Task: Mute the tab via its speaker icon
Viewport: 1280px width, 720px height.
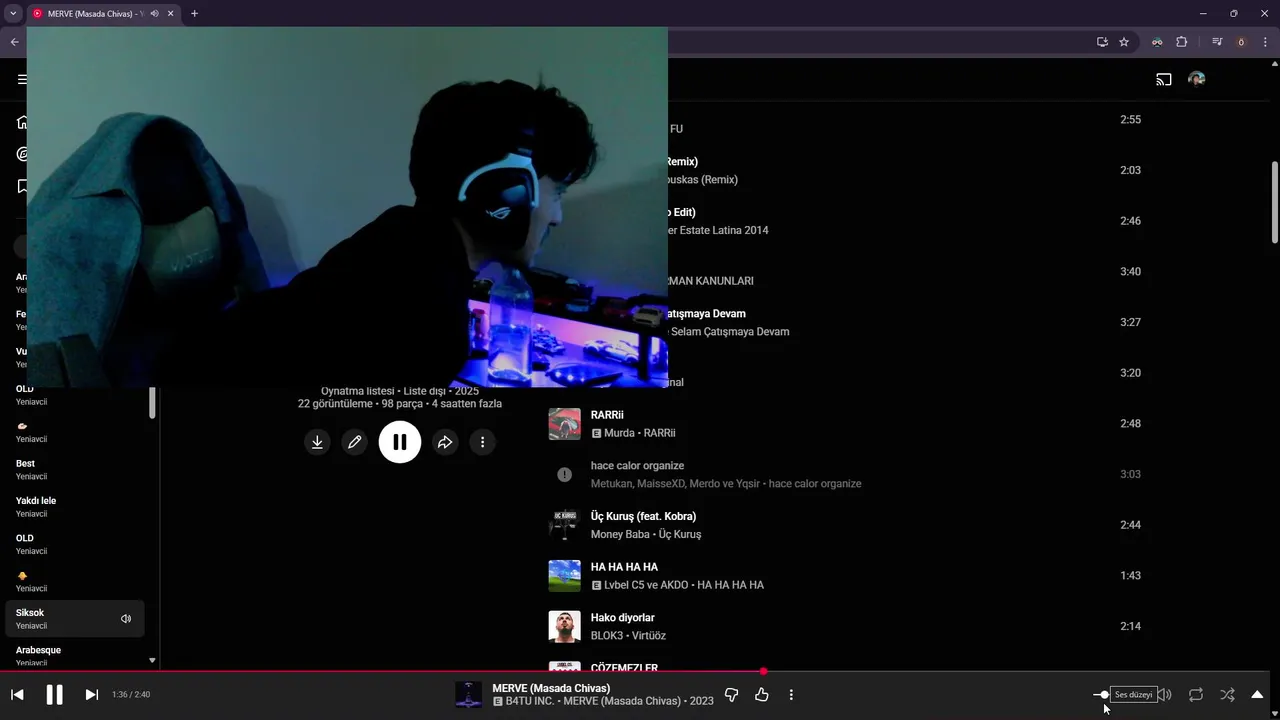Action: pyautogui.click(x=154, y=13)
